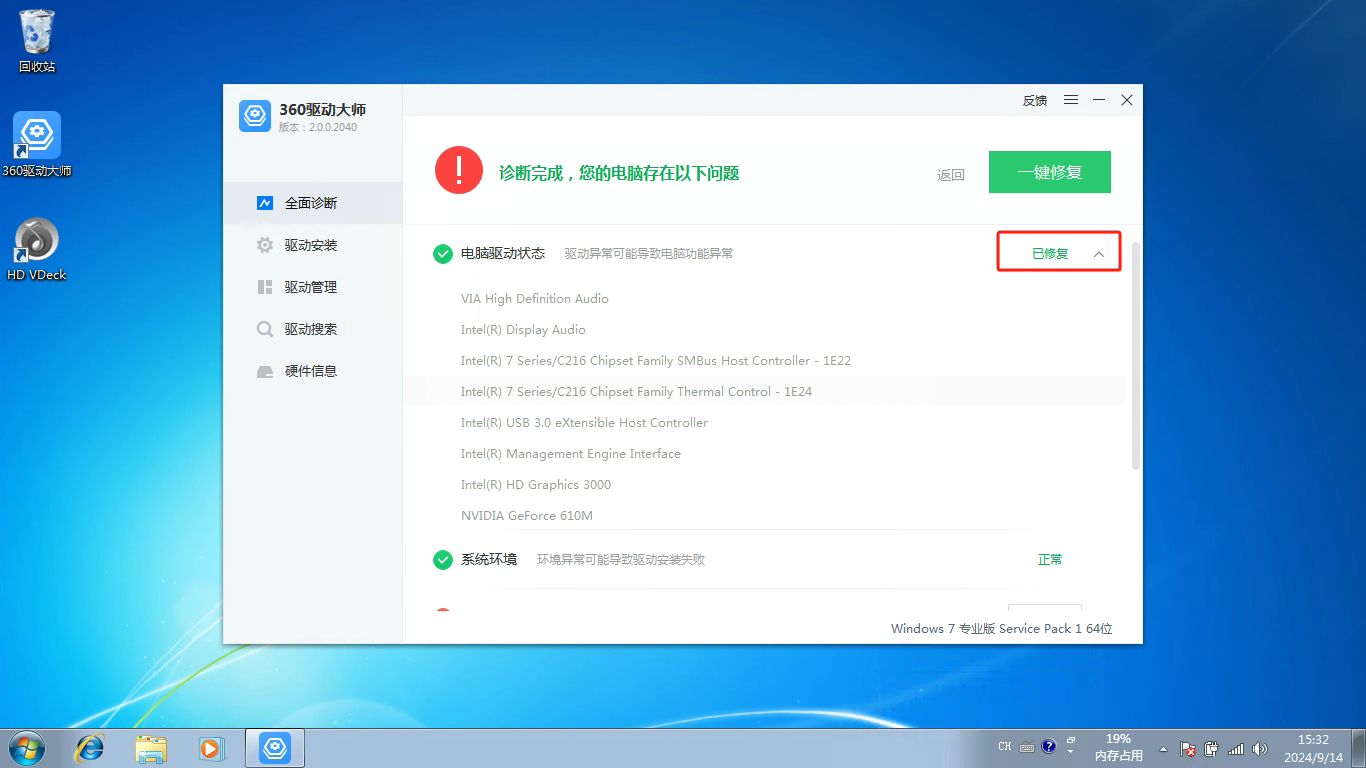Viewport: 1366px width, 768px height.
Task: Click the 19% 内存占用 memory indicator
Action: tap(1118, 748)
